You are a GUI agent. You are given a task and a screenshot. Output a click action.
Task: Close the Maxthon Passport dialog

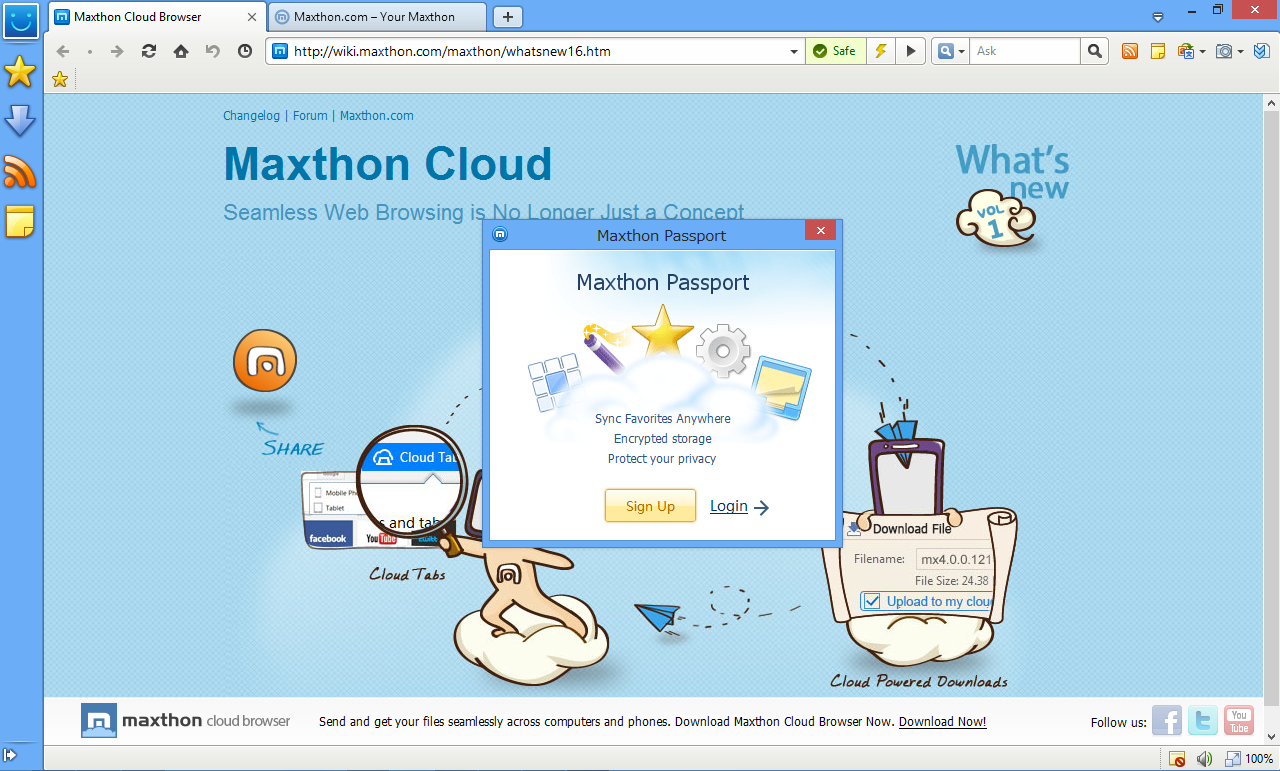pyautogui.click(x=820, y=231)
